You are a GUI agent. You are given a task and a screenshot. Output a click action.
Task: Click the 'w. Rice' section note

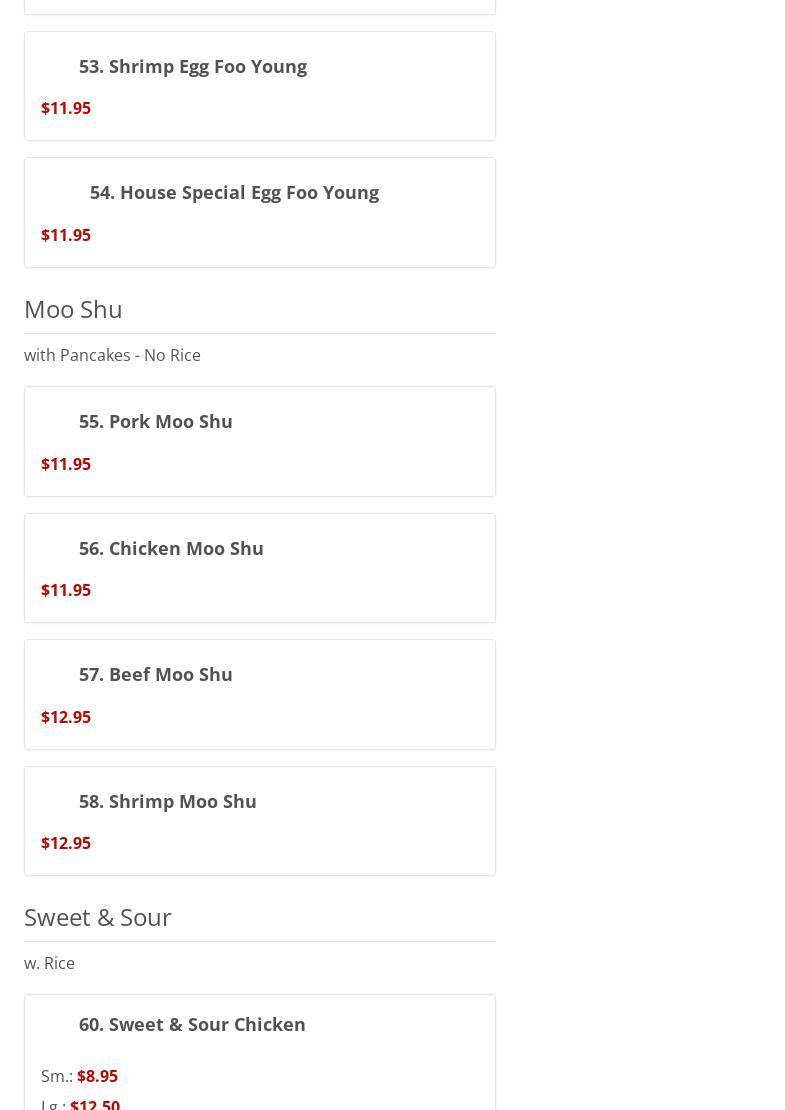(49, 963)
